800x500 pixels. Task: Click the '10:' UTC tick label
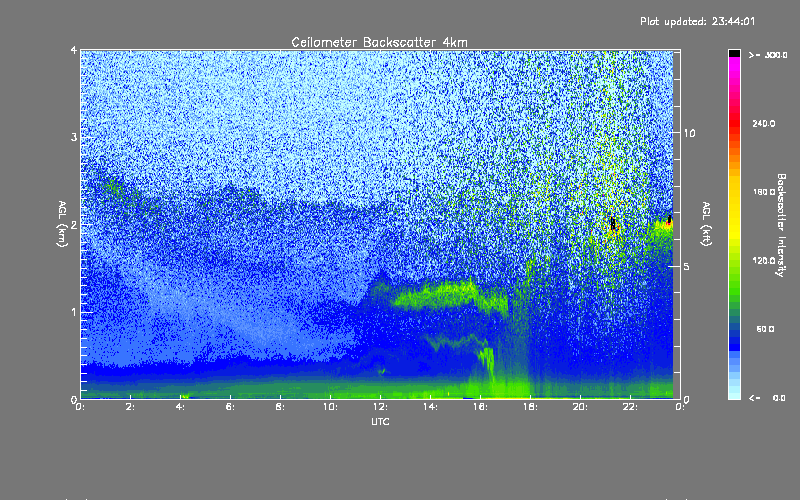click(x=330, y=407)
